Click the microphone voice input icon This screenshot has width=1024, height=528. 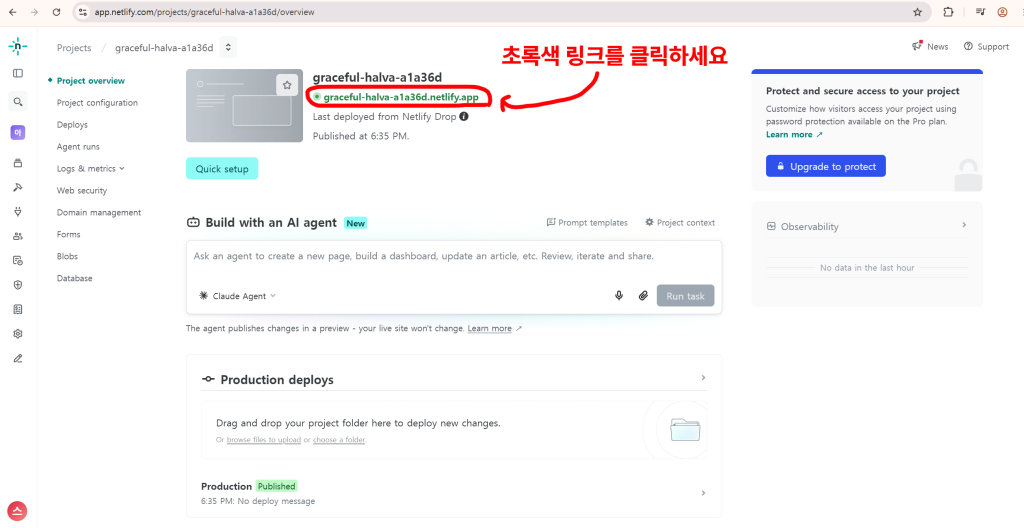point(619,296)
